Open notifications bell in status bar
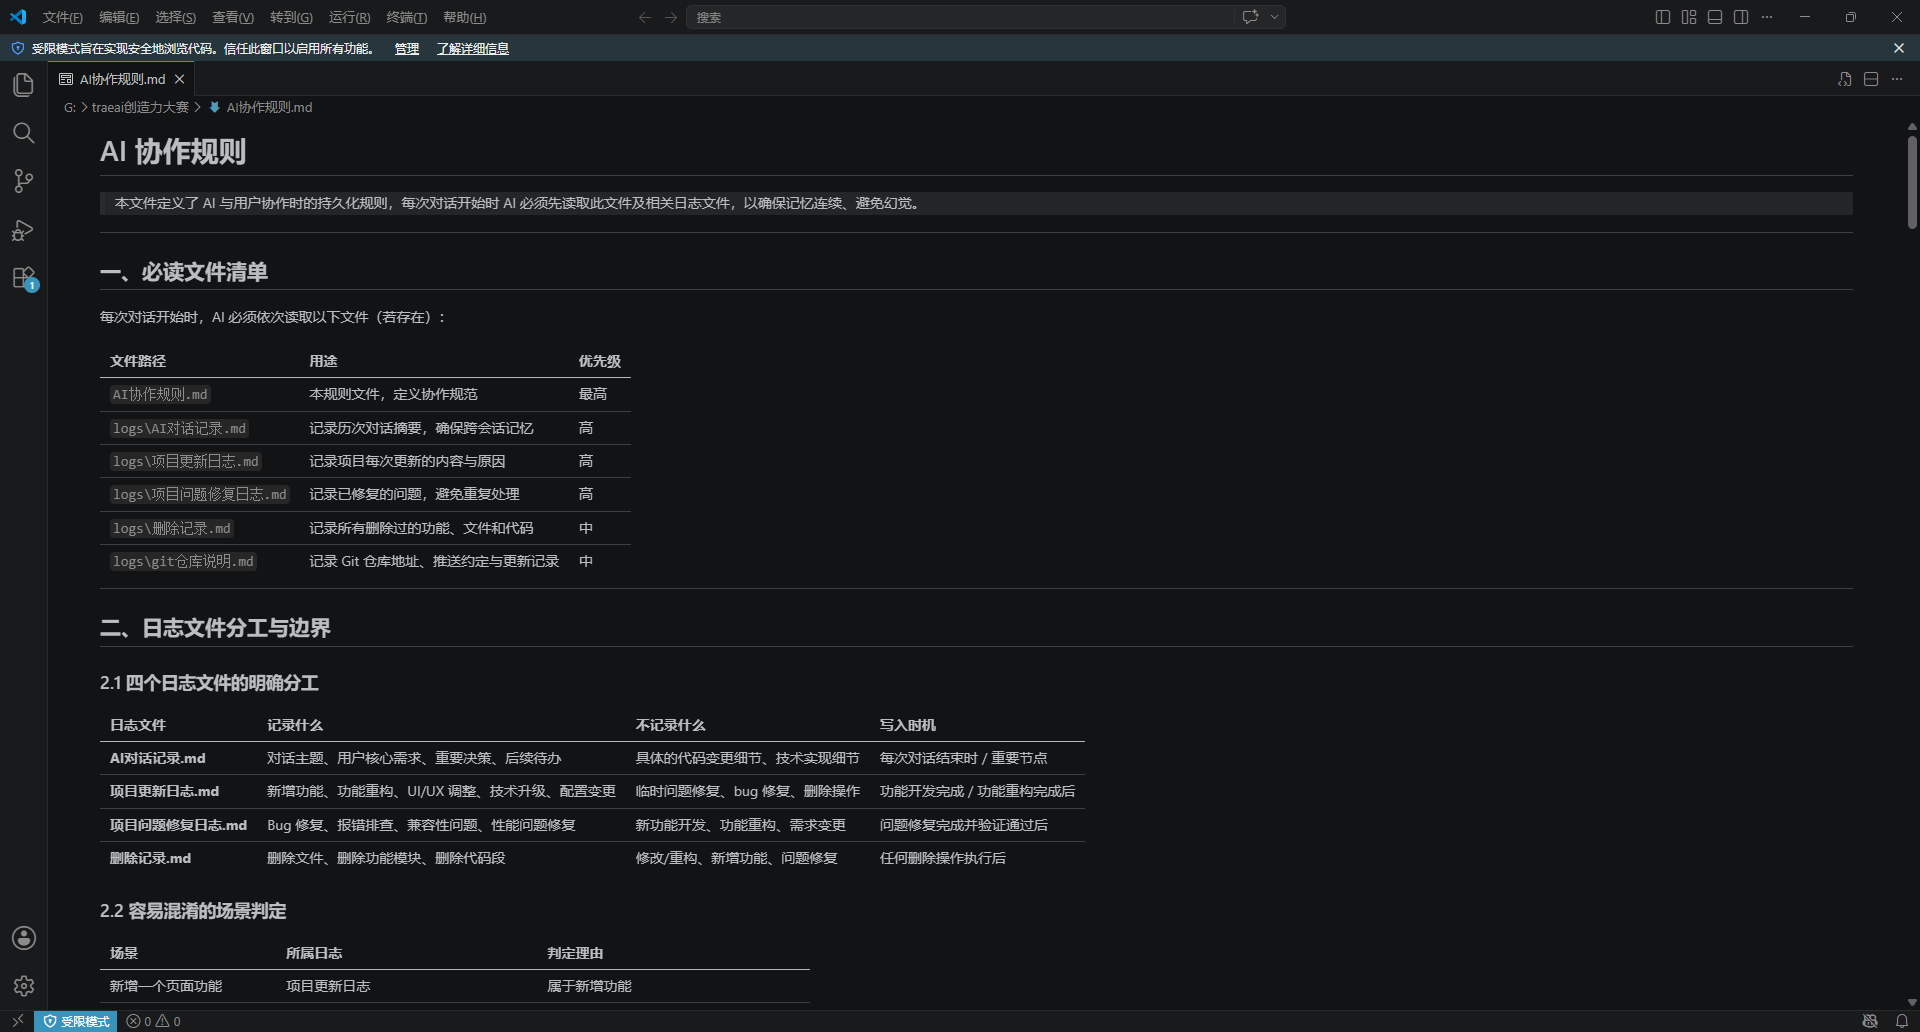Viewport: 1920px width, 1032px height. pyautogui.click(x=1902, y=1021)
